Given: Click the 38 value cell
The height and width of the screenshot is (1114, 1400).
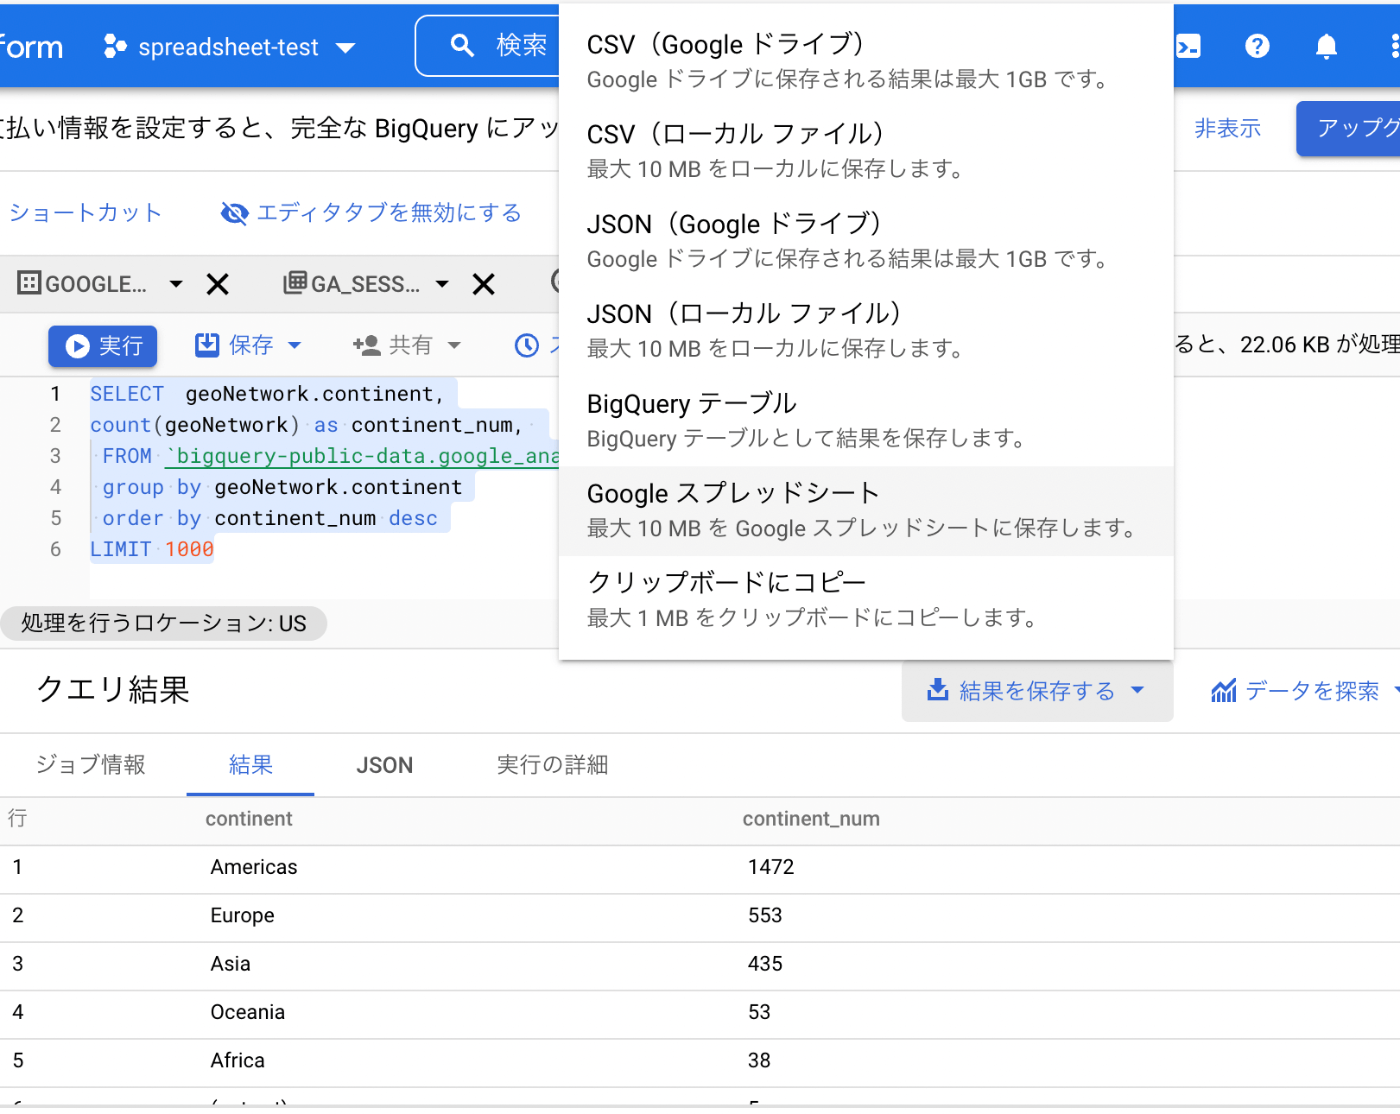Looking at the screenshot, I should [759, 1060].
